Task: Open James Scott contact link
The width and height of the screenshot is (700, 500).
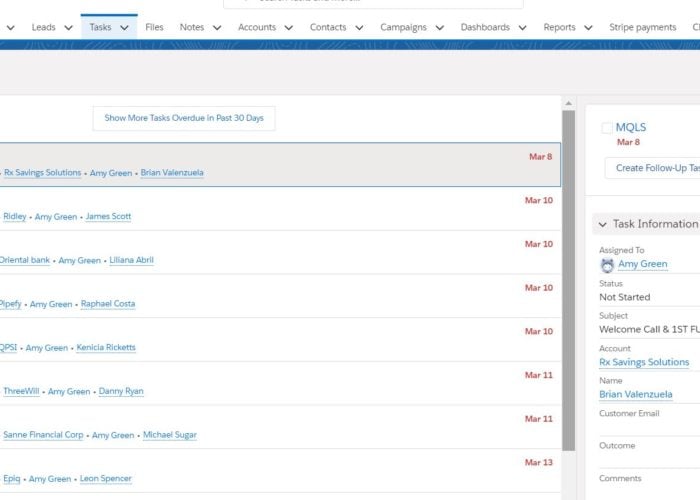Action: [108, 217]
